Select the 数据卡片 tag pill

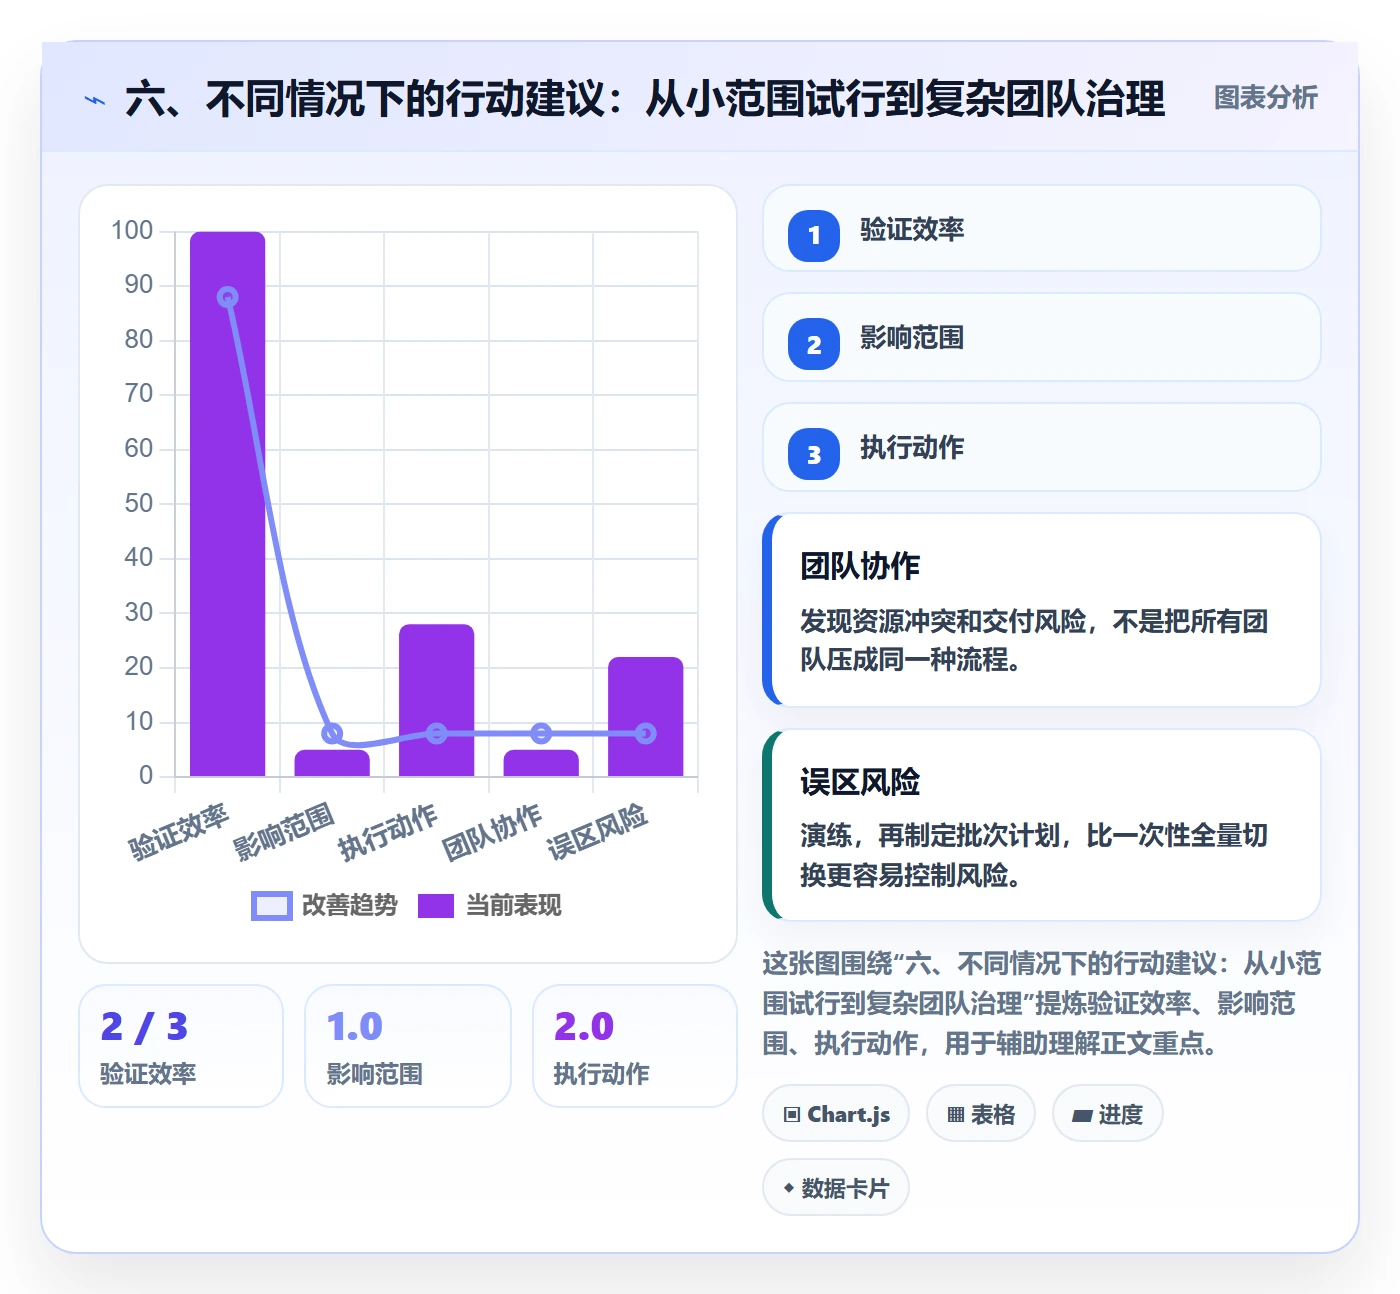coord(836,1187)
